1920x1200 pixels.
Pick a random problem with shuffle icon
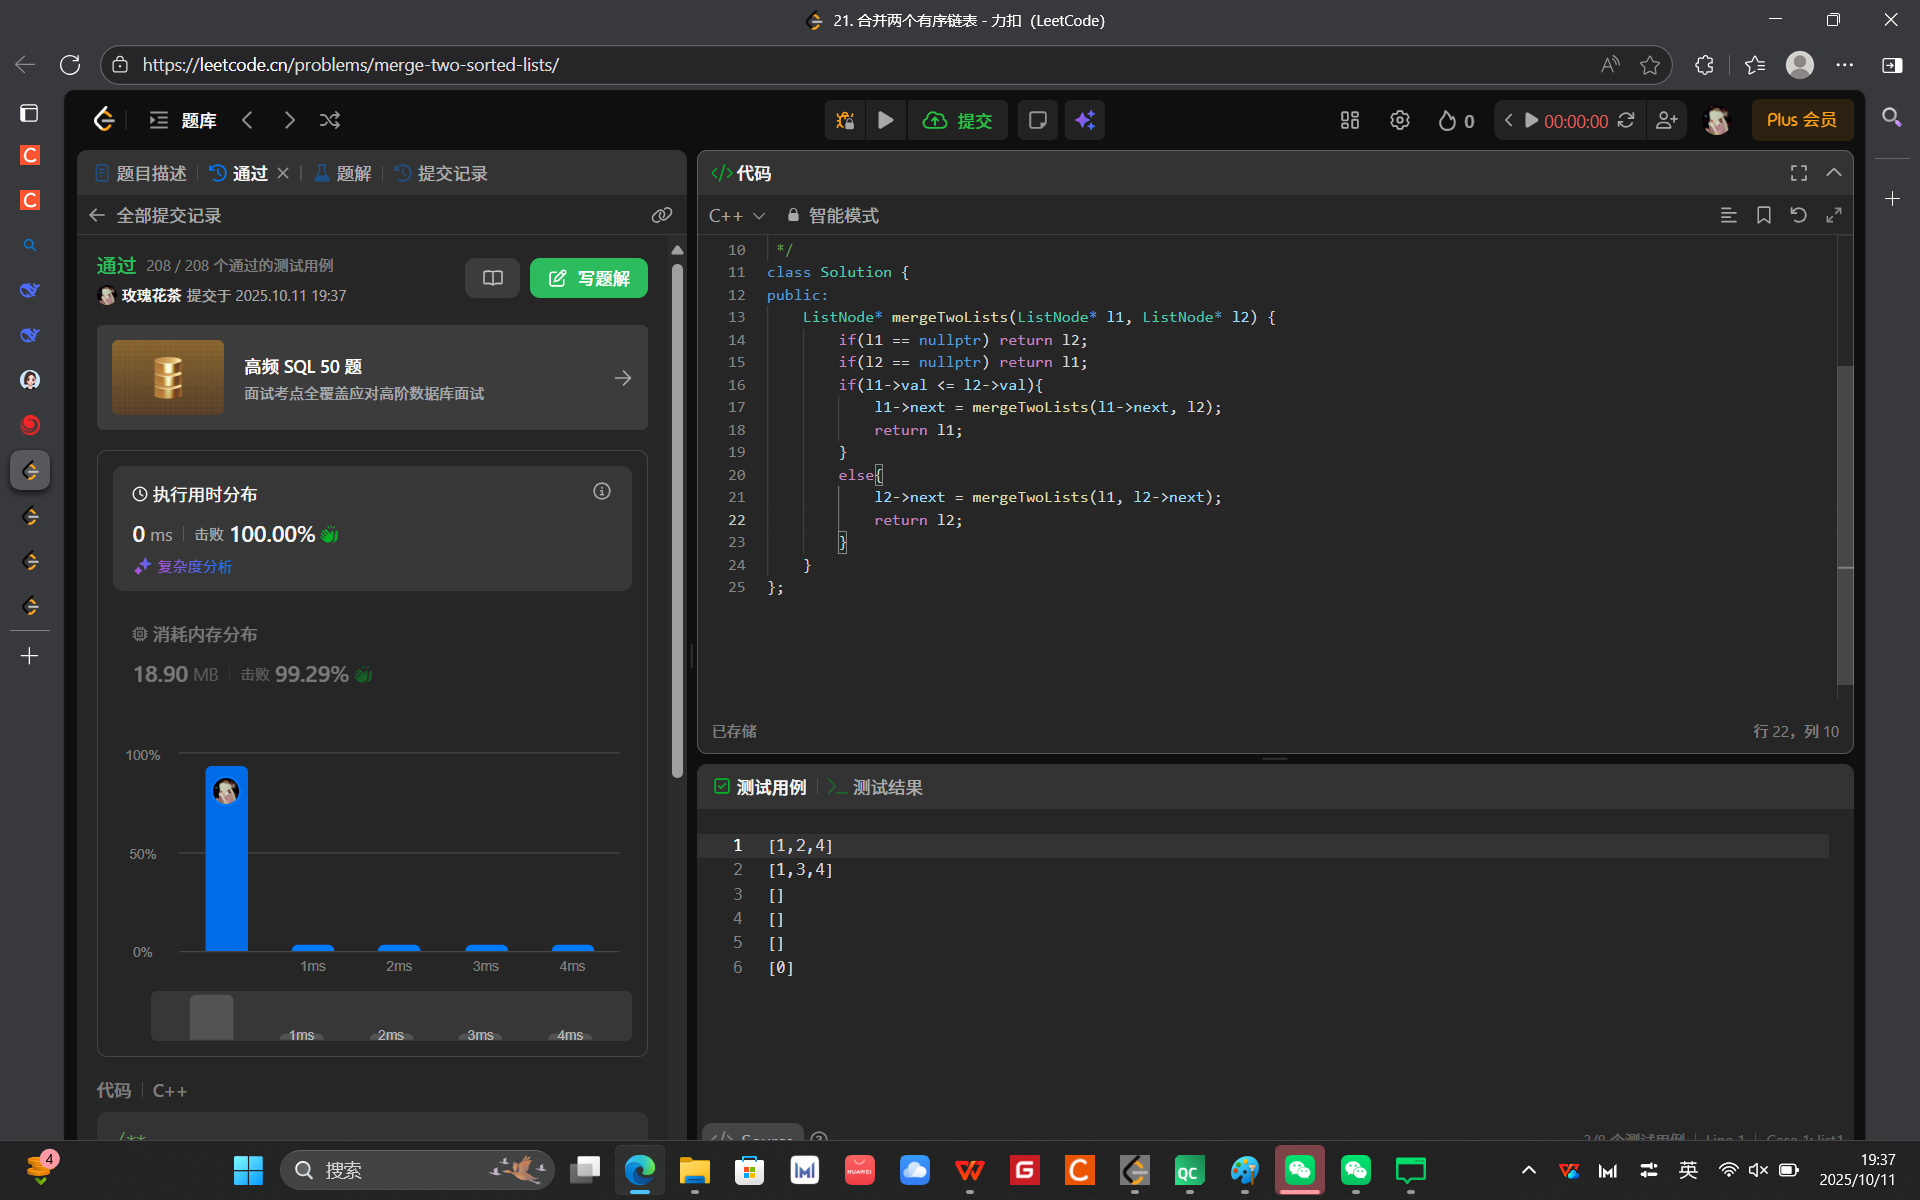pyautogui.click(x=330, y=120)
